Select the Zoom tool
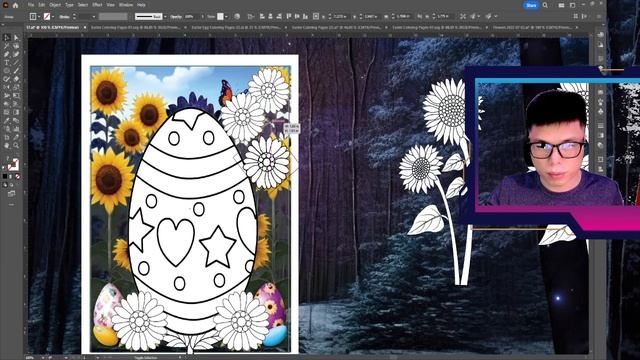This screenshot has width=640, height=360. [16, 145]
